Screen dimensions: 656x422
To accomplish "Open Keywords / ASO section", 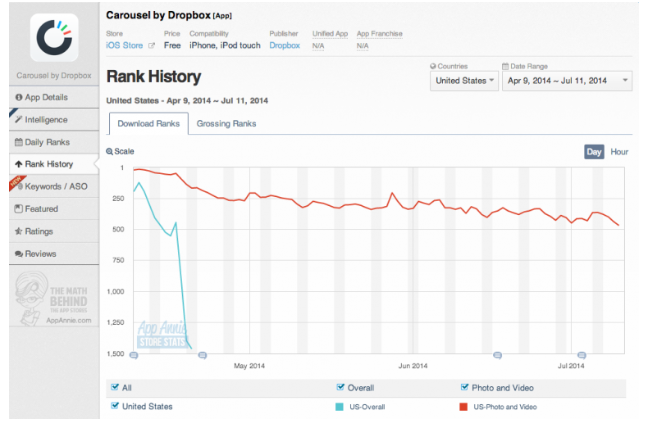I will coord(54,187).
